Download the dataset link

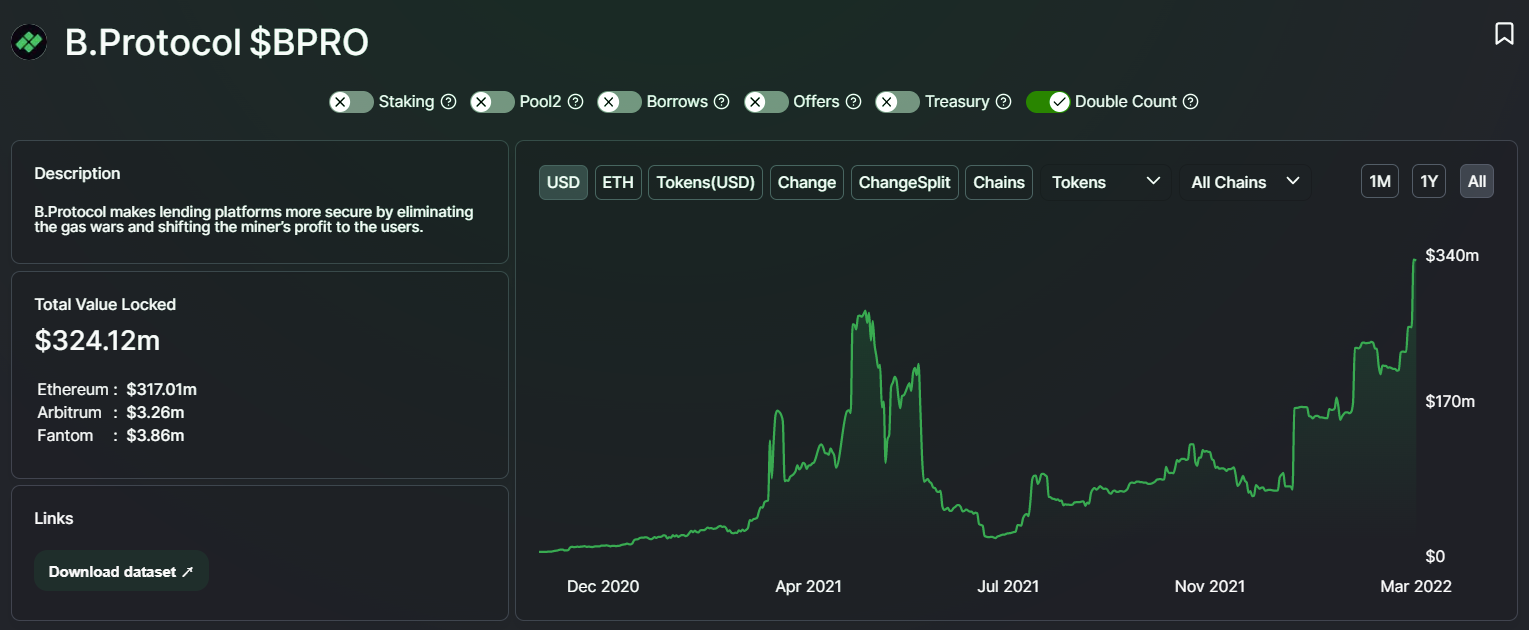coord(121,571)
